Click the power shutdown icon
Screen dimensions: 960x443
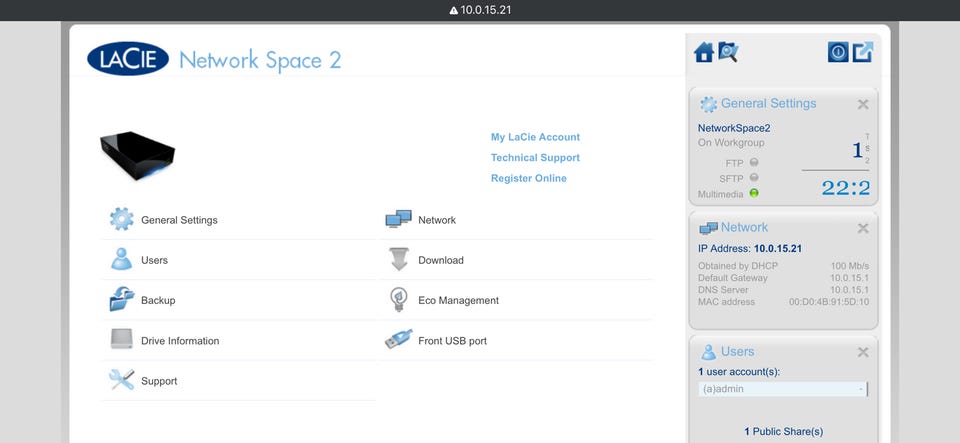click(x=838, y=52)
